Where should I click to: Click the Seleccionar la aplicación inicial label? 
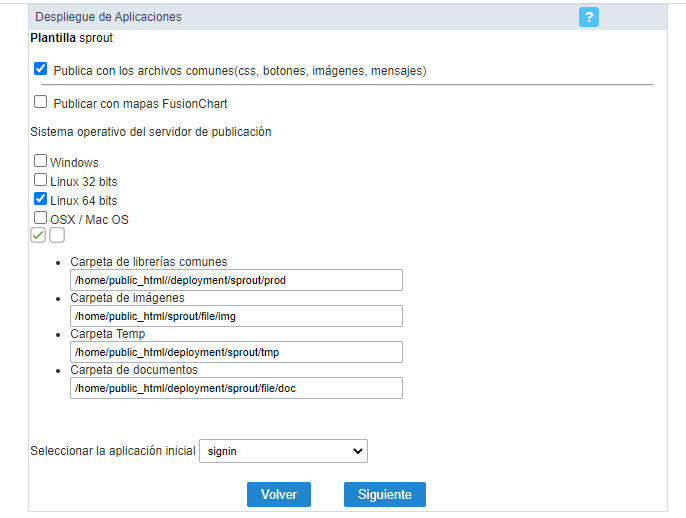point(113,451)
